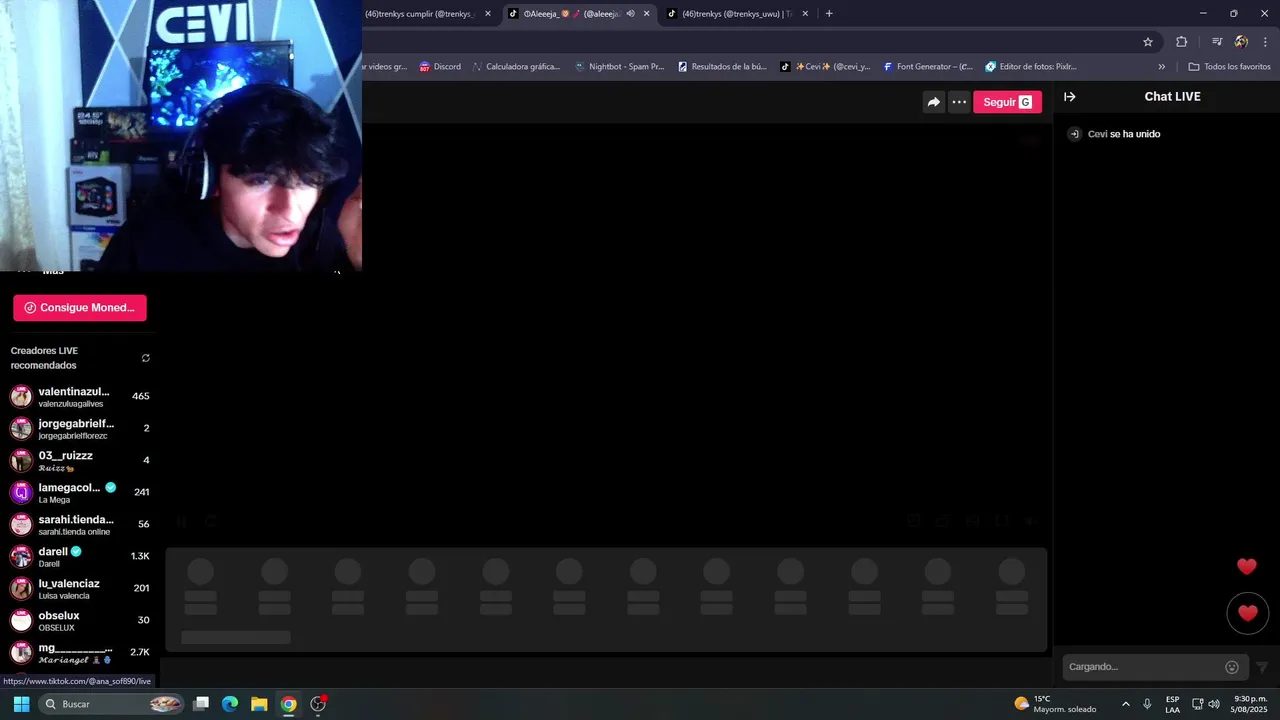Open the Windows Start menu
The image size is (1280, 720).
(x=21, y=704)
